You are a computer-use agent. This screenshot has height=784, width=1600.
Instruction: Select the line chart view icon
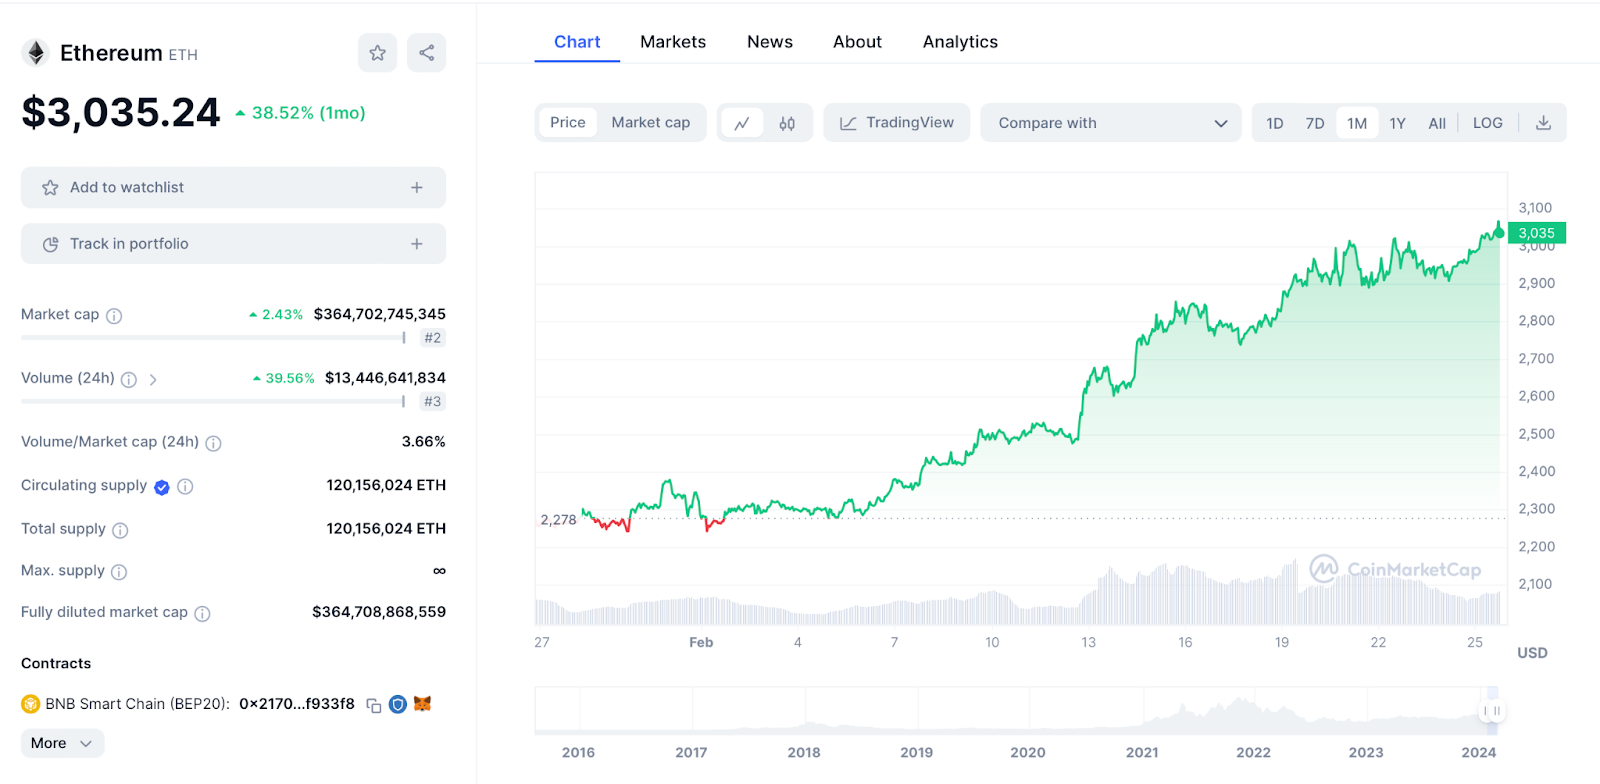742,123
